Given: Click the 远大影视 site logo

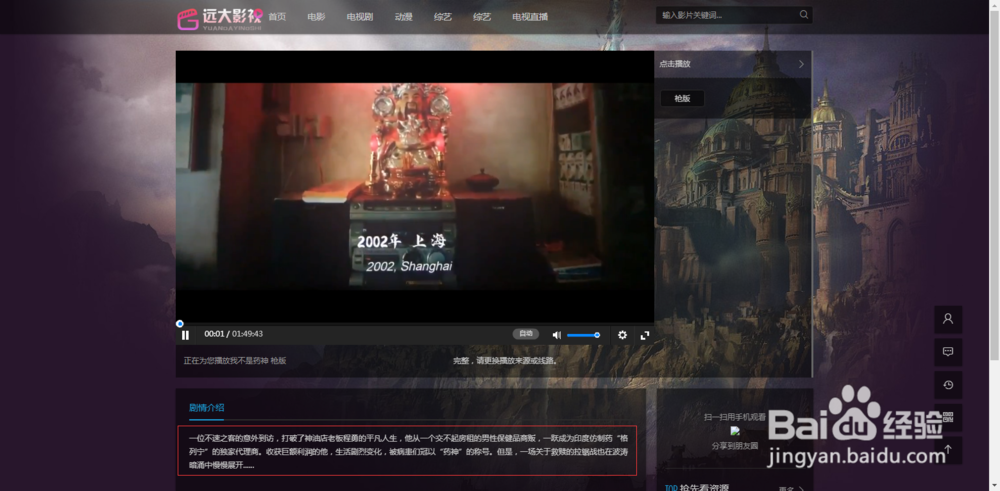Looking at the screenshot, I should (220, 18).
